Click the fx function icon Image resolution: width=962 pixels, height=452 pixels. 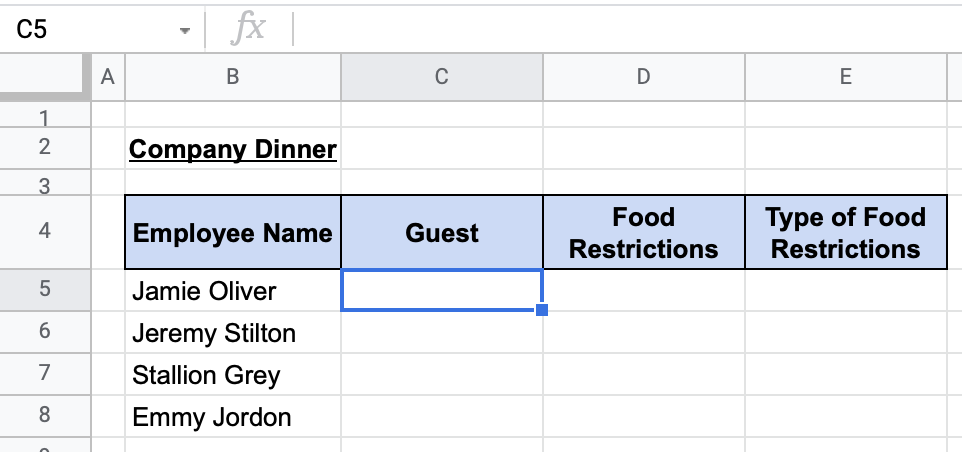pyautogui.click(x=247, y=29)
